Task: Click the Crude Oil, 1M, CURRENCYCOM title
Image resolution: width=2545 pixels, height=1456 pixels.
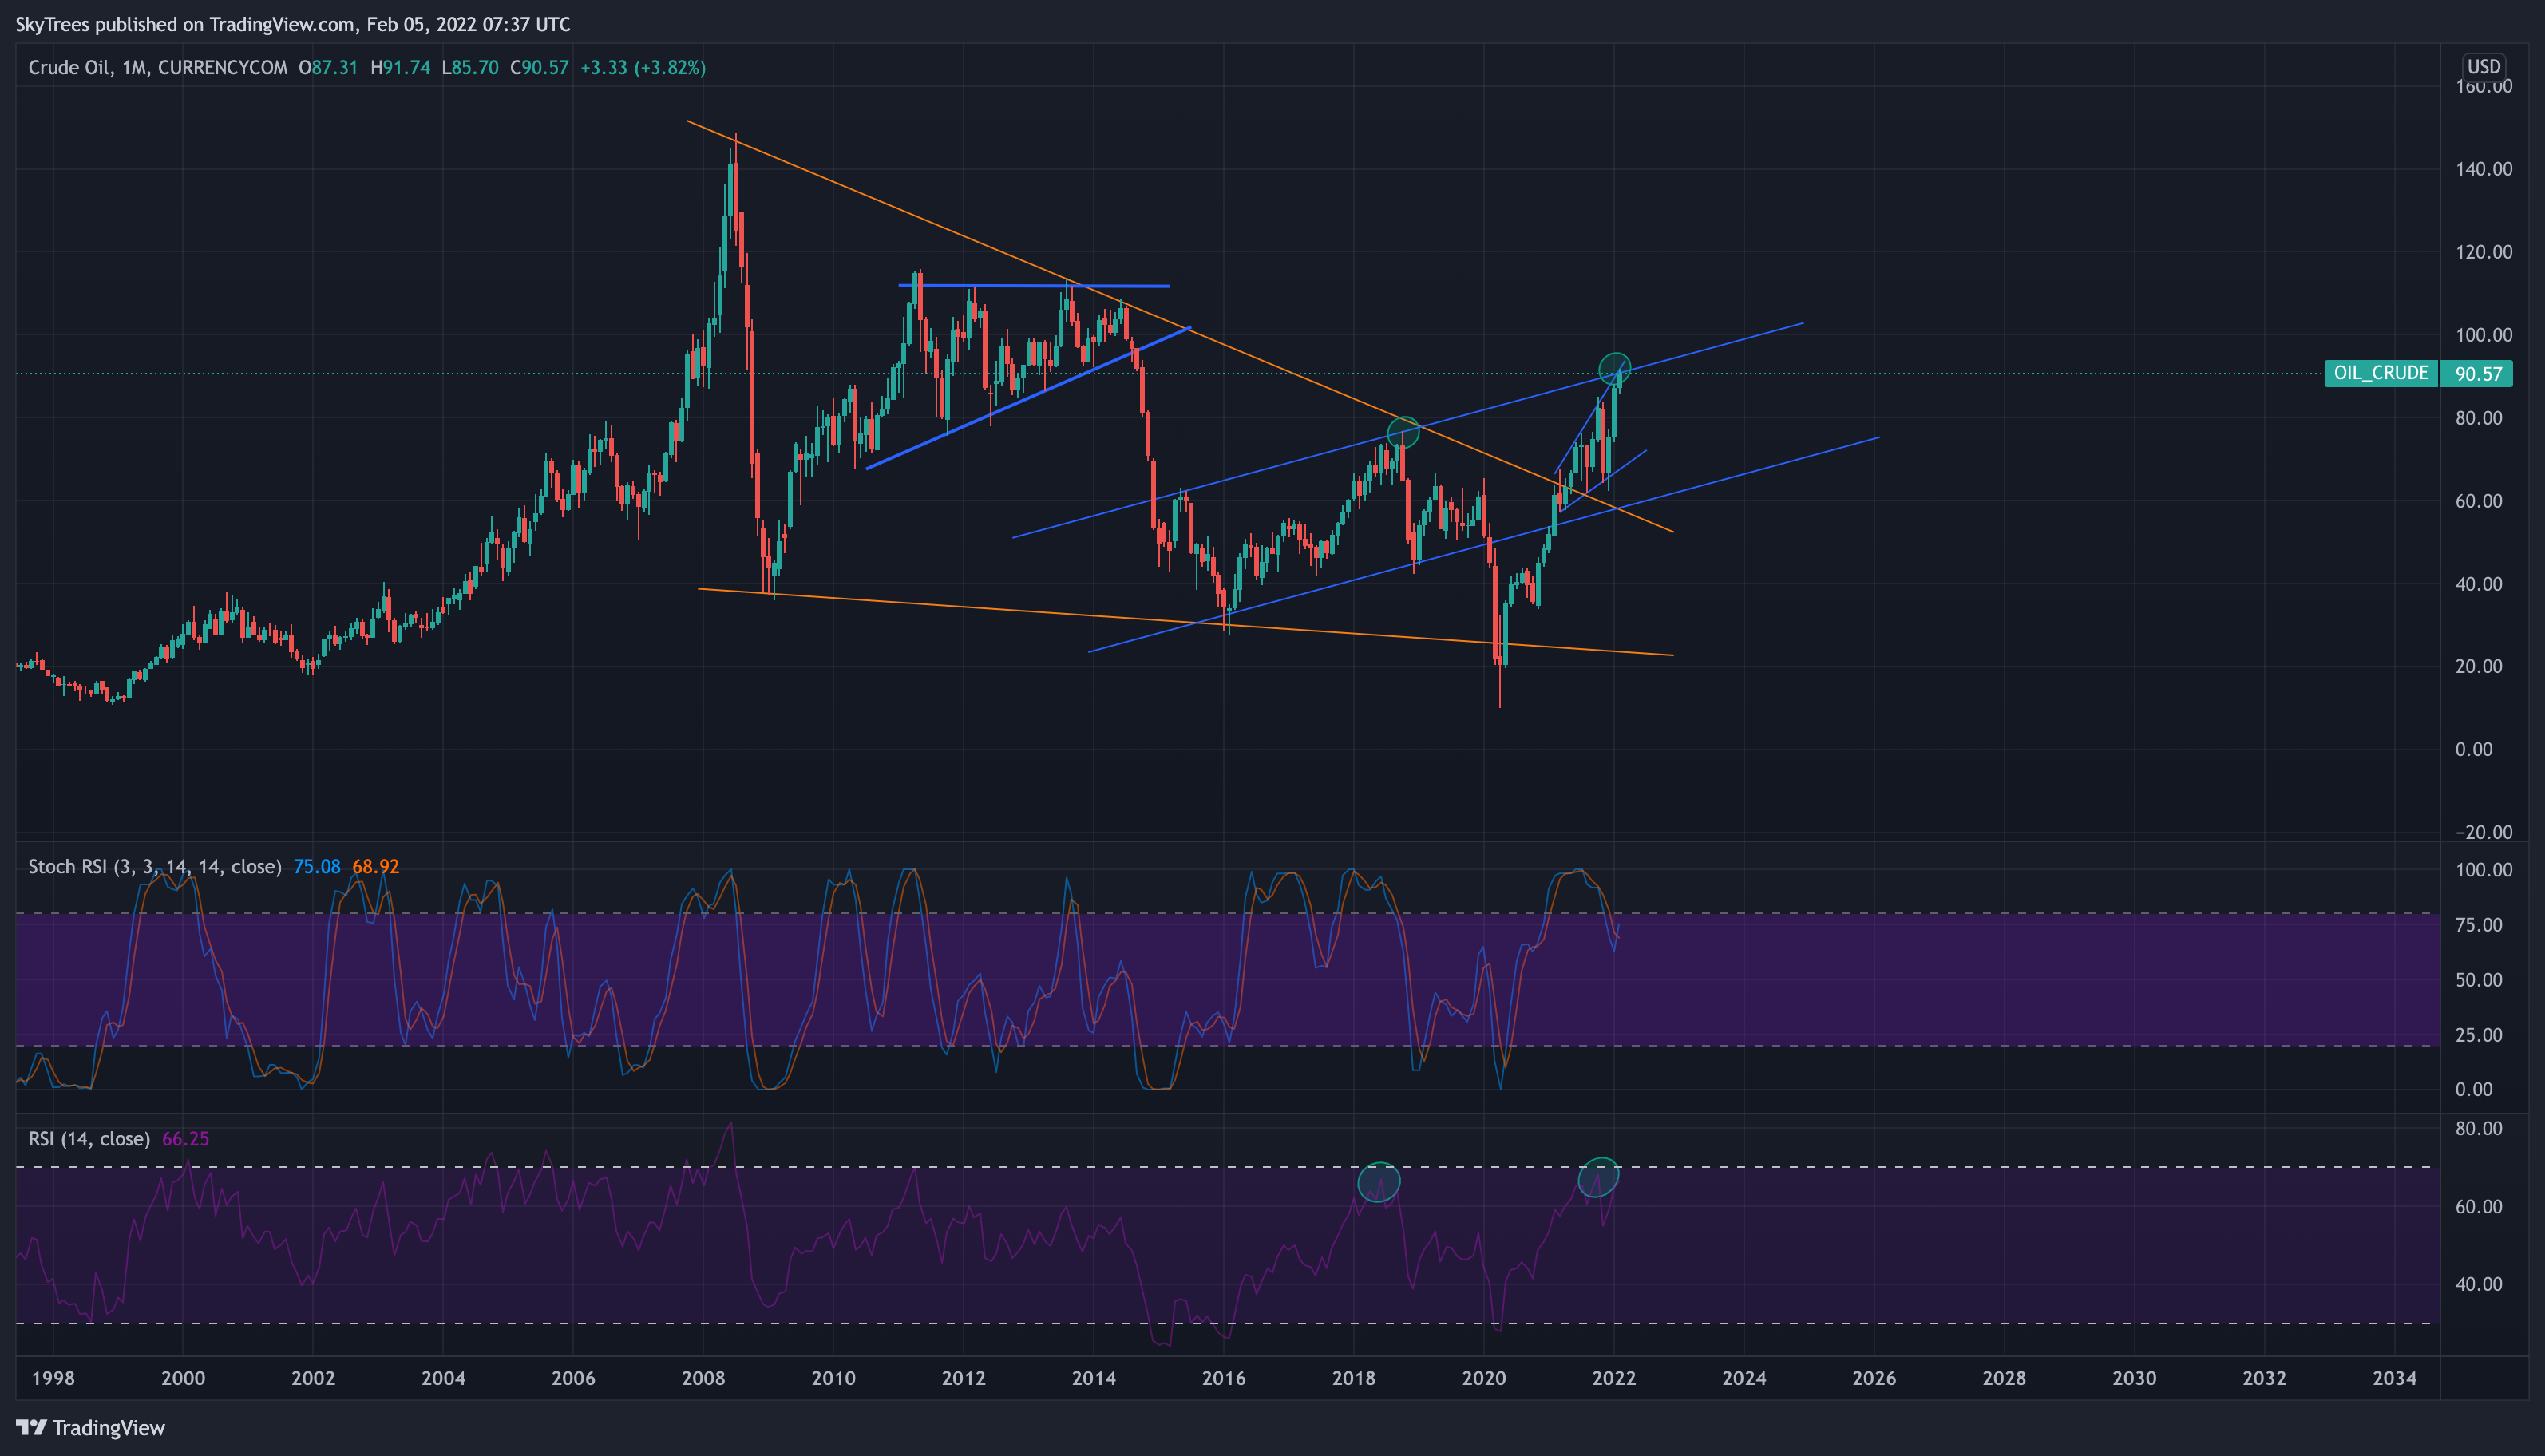Action: [x=158, y=68]
